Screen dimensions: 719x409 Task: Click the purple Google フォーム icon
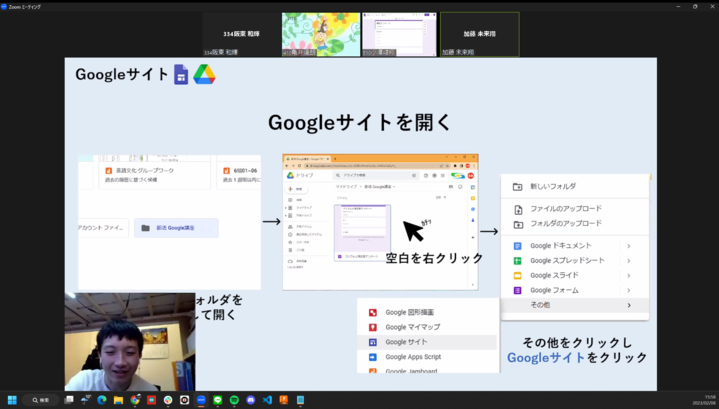pos(517,290)
